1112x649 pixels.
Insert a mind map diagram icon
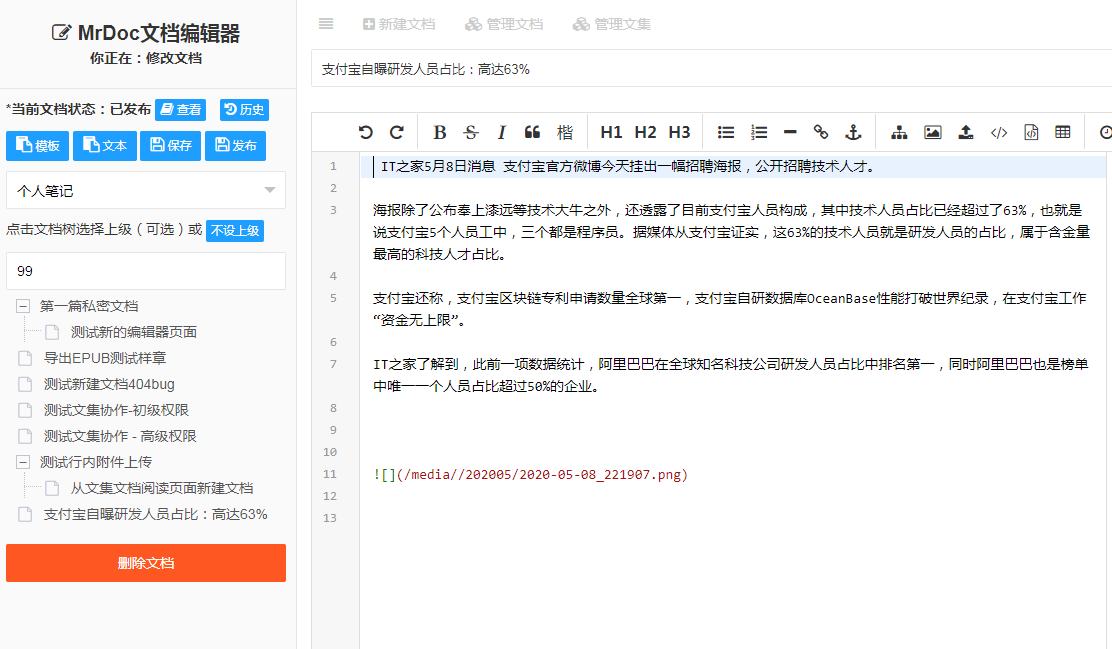coord(899,132)
